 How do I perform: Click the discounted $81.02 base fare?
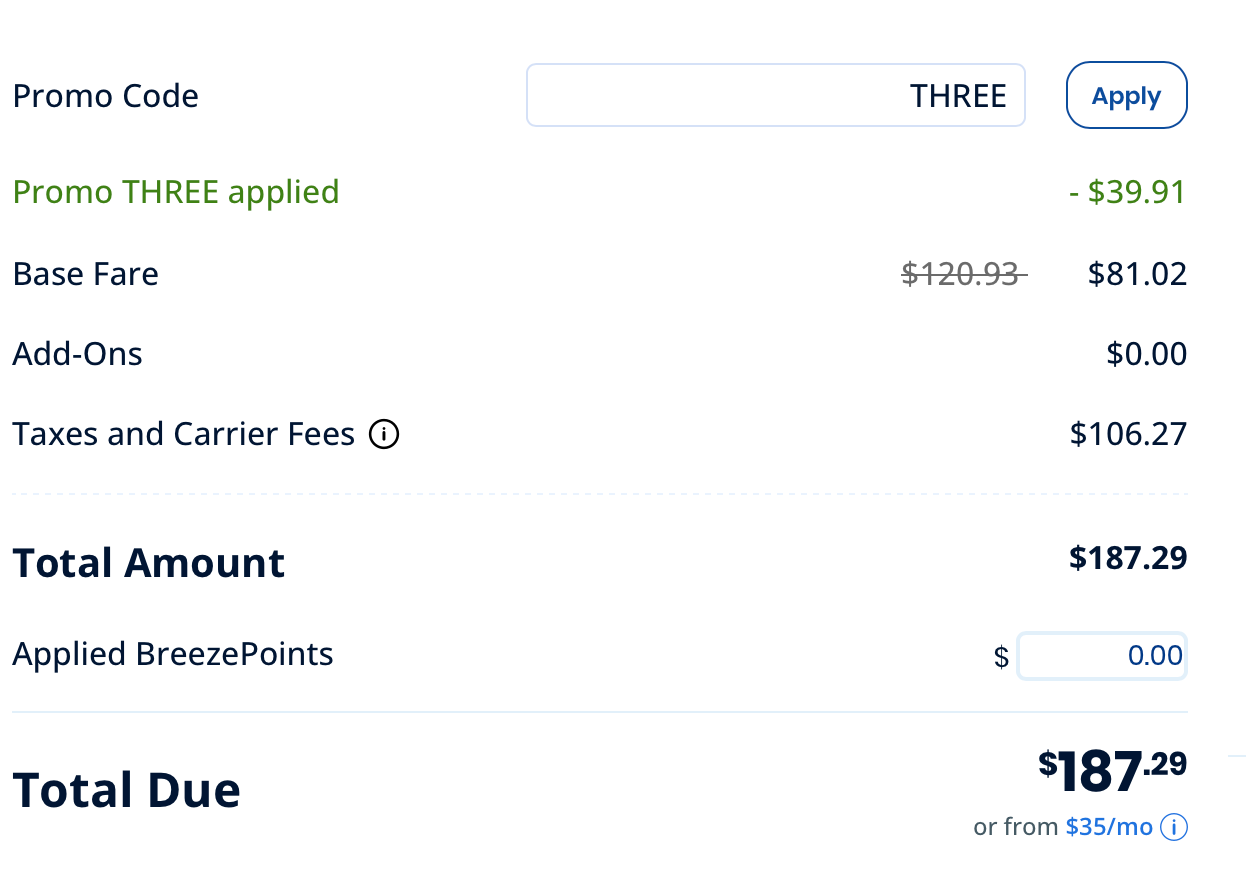coord(1137,274)
